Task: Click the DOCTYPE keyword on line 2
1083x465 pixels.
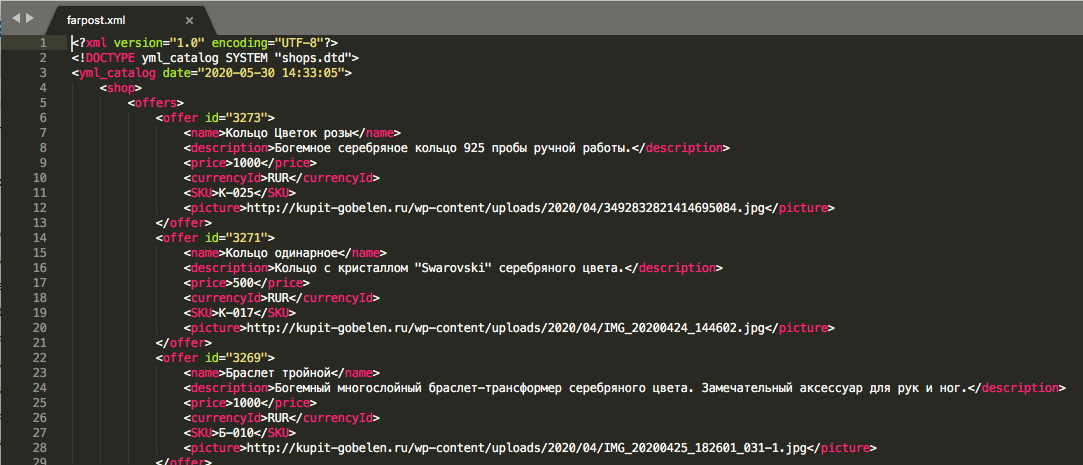Action: point(109,58)
